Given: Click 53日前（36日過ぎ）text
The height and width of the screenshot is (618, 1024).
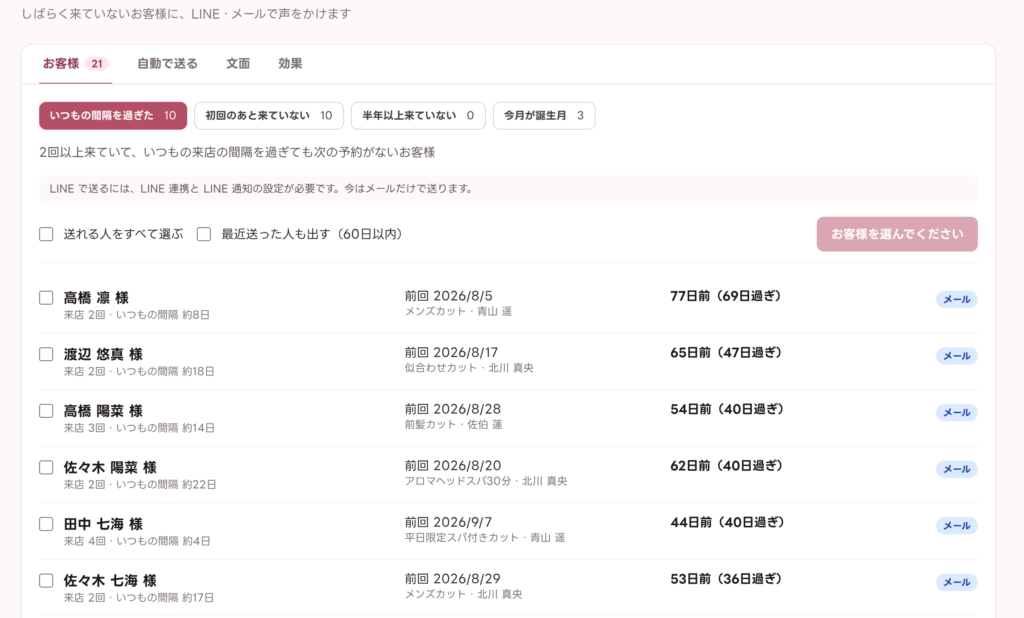Looking at the screenshot, I should tap(726, 579).
